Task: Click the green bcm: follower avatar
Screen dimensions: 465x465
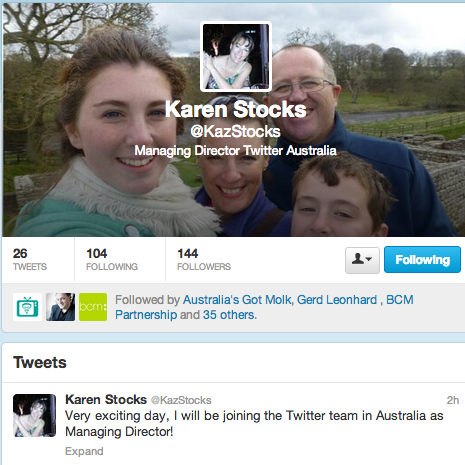Action: 93,307
